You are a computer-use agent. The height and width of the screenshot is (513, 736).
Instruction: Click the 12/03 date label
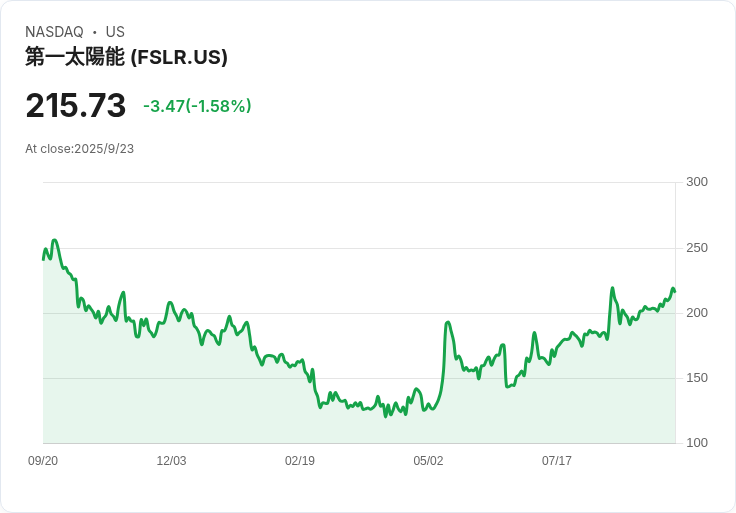[171, 461]
